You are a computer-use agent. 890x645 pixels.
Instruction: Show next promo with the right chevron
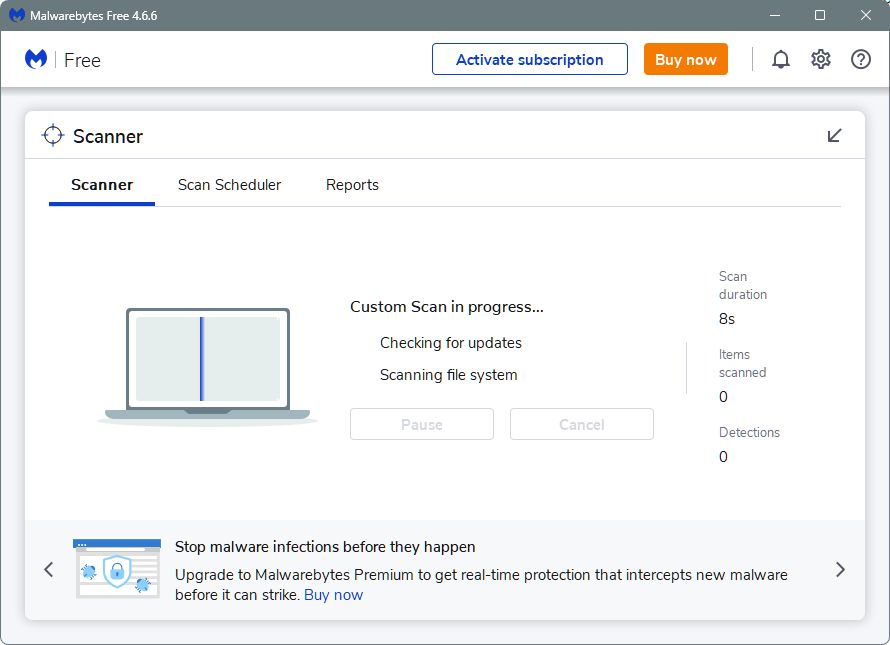tap(841, 569)
